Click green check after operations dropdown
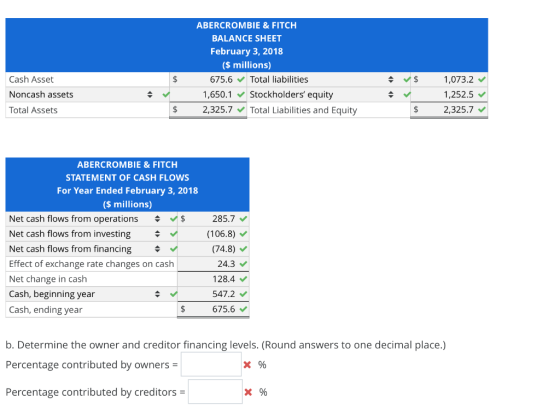The image size is (560, 408). pyautogui.click(x=174, y=219)
